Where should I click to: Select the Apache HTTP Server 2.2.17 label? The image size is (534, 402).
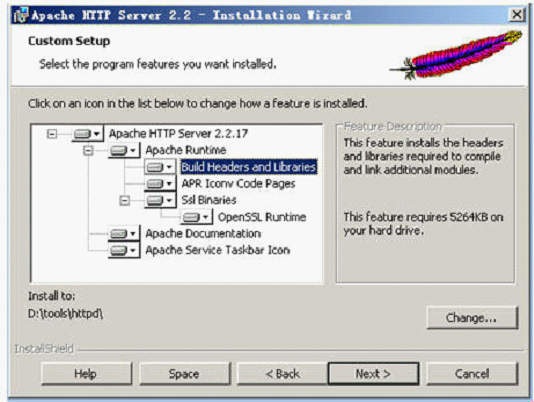click(x=178, y=134)
